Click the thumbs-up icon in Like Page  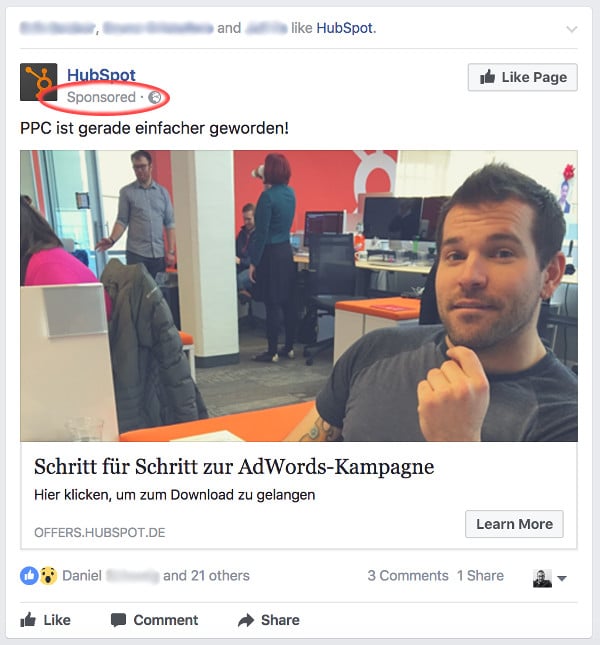tap(487, 77)
